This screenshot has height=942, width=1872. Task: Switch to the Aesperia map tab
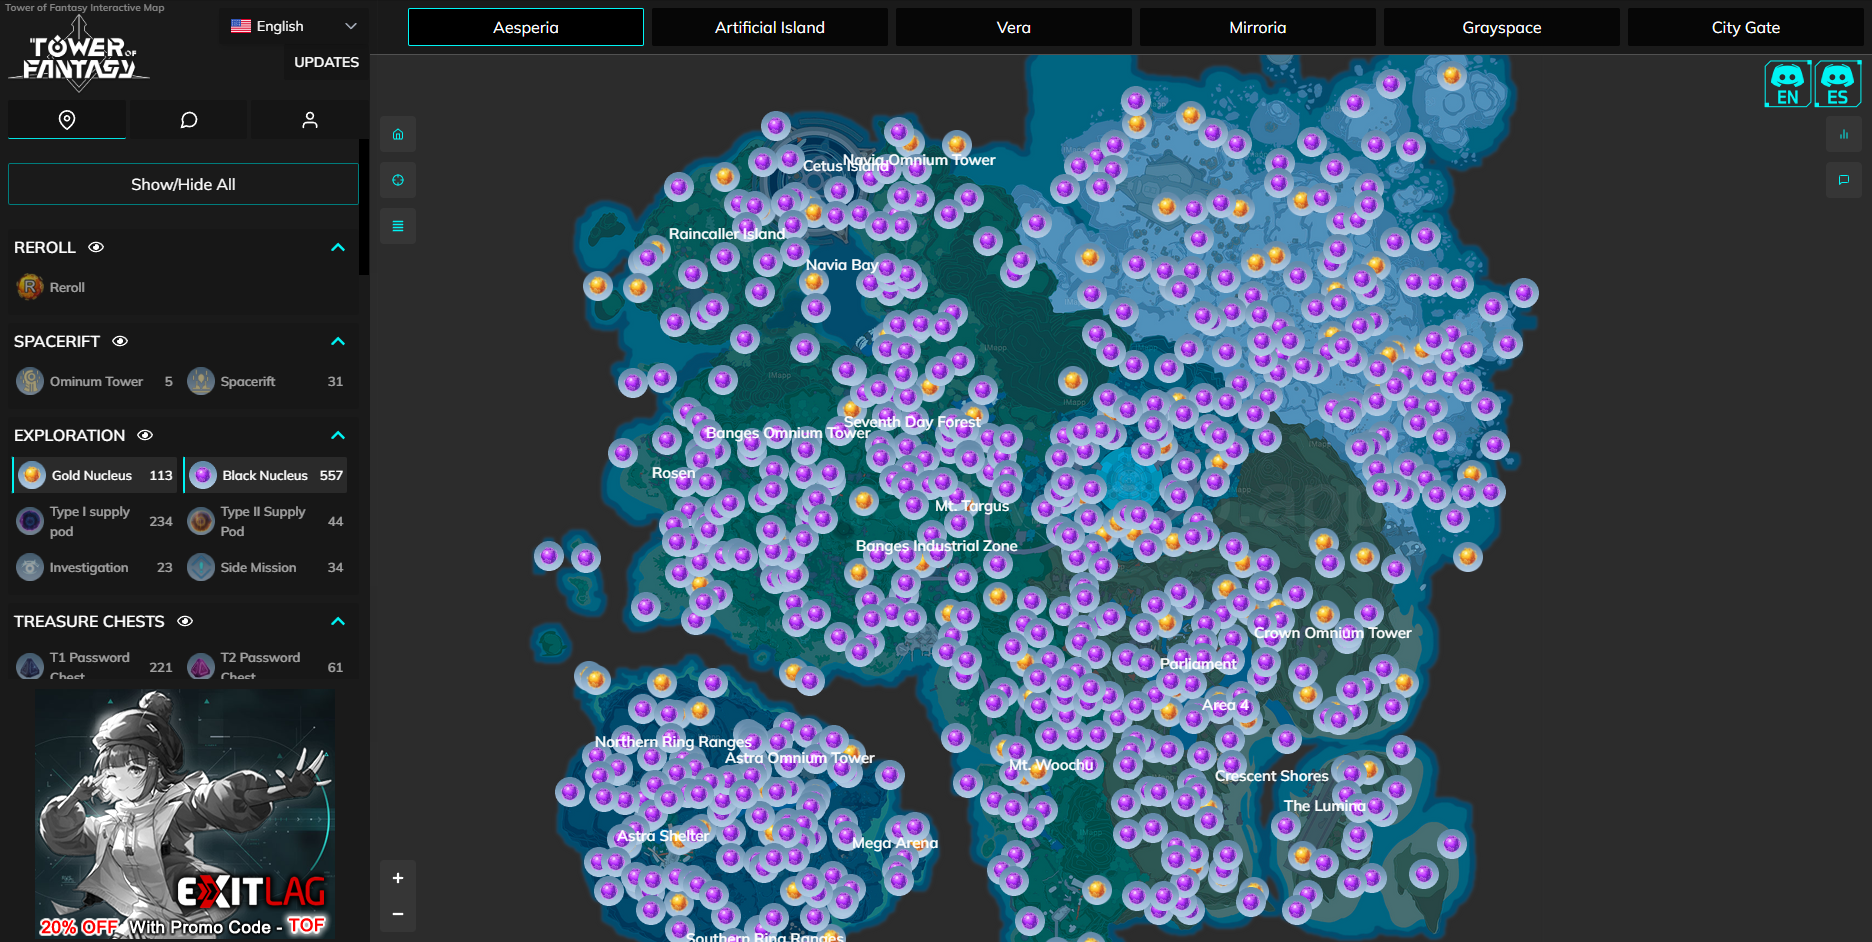(526, 27)
